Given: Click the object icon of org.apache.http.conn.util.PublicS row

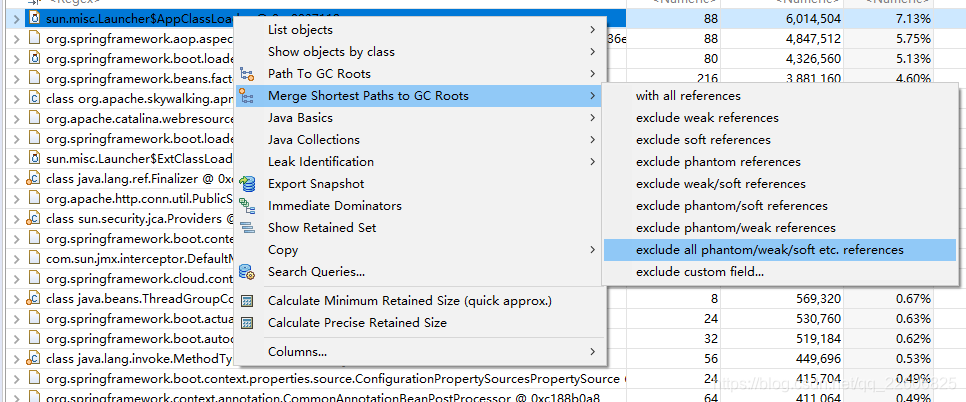Looking at the screenshot, I should 34,199.
